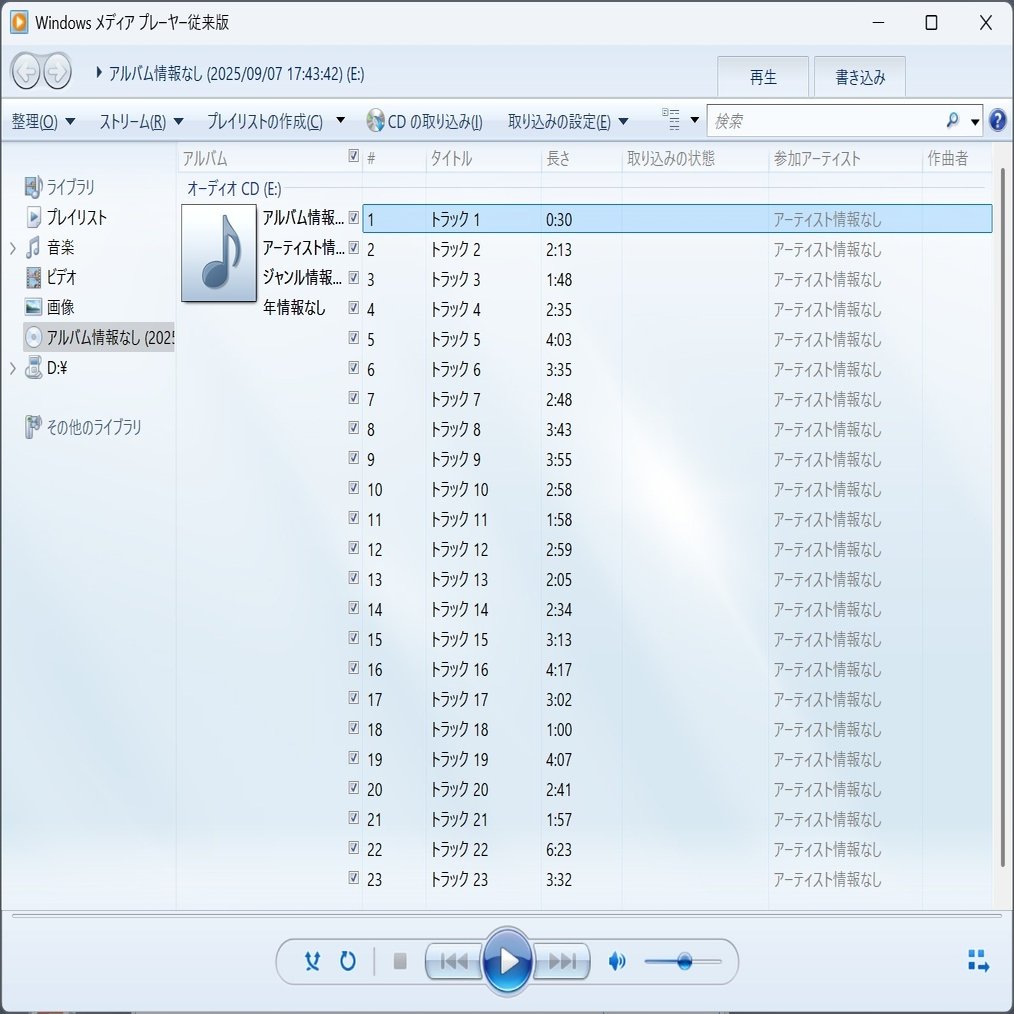1014x1014 pixels.
Task: Uncheck the checkbox for トラック 2
Action: [x=354, y=247]
